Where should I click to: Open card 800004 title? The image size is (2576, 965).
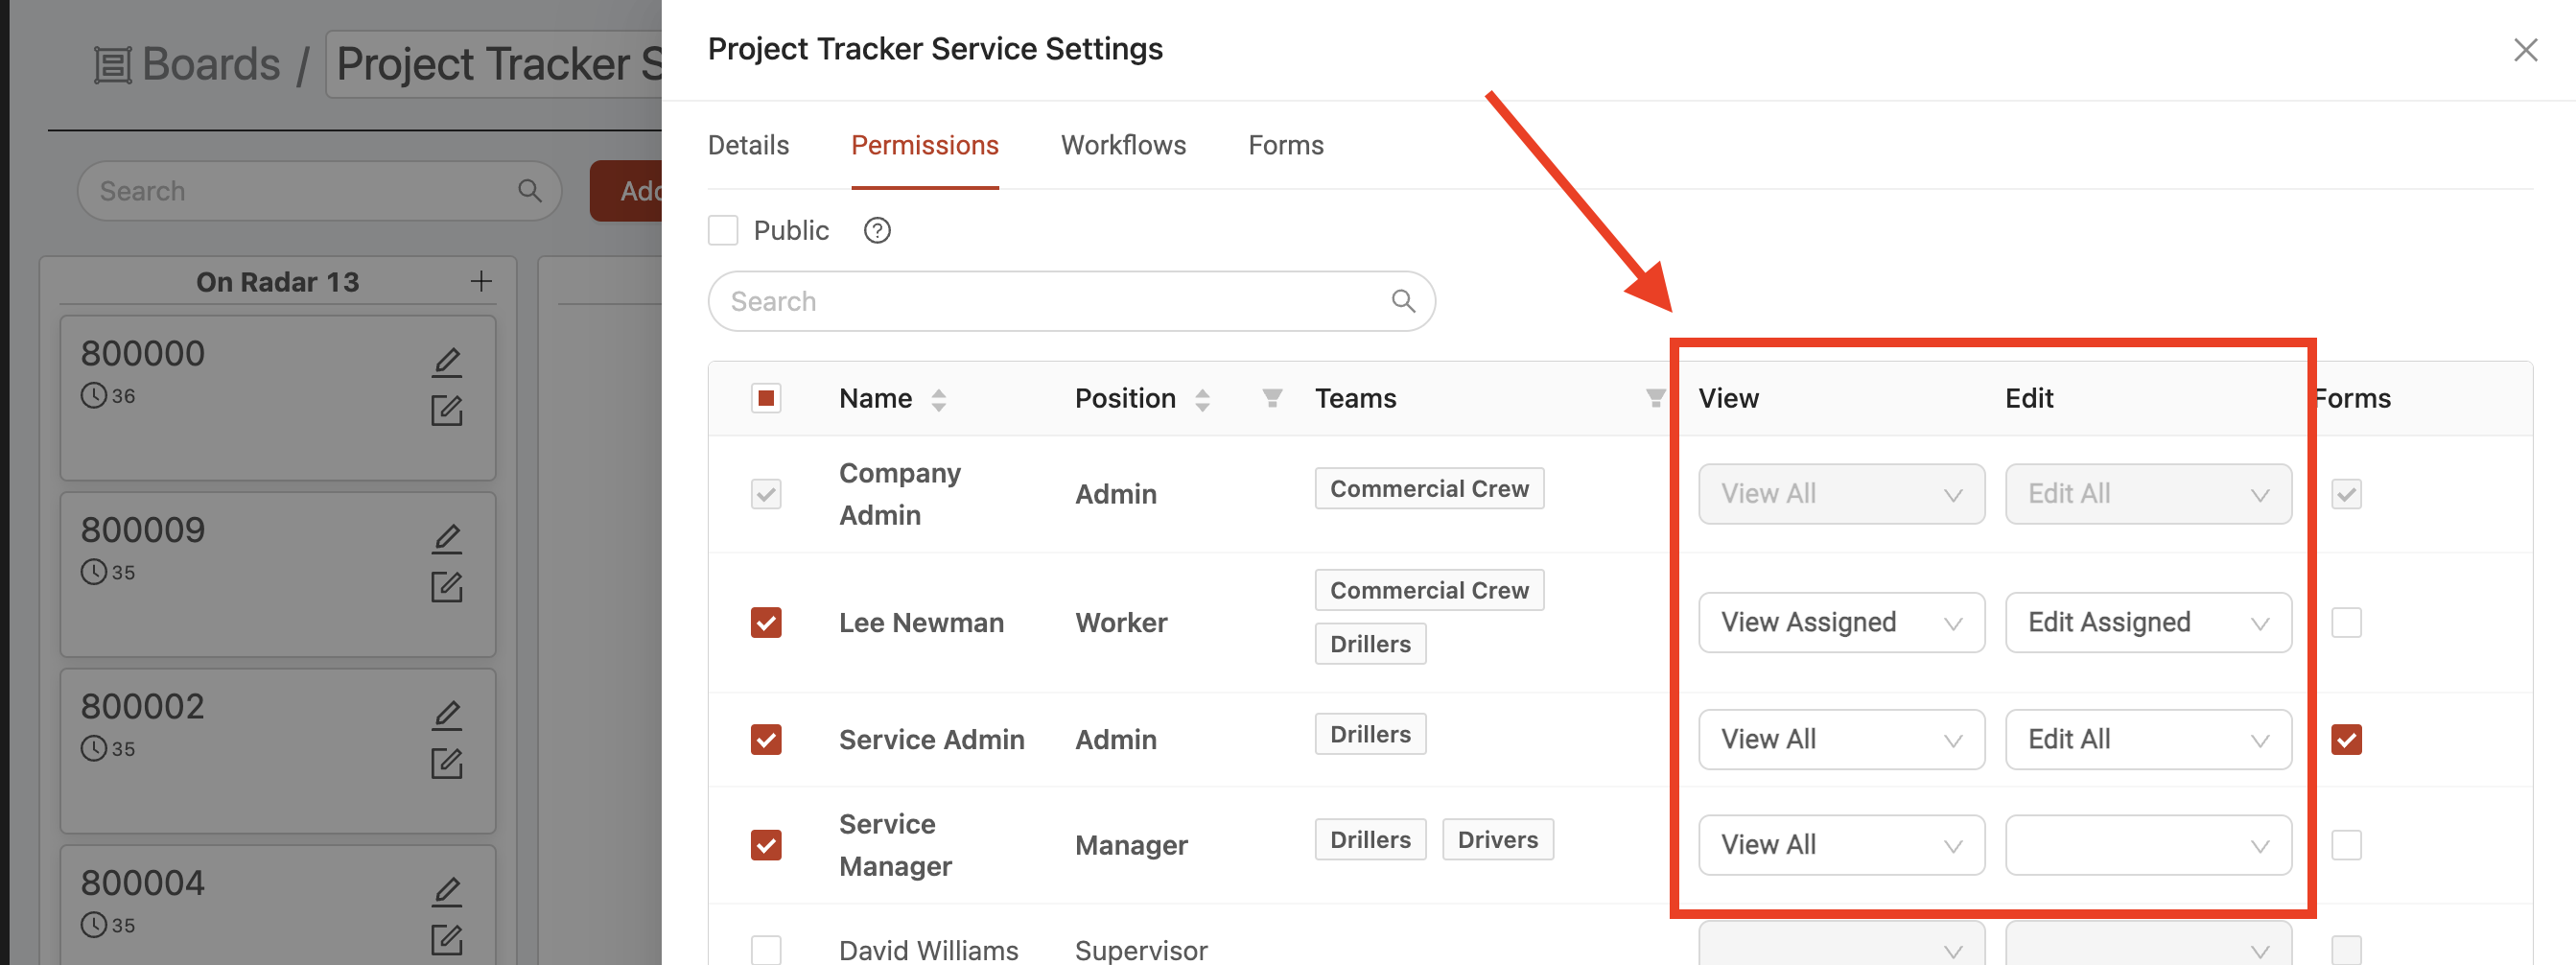tap(142, 884)
